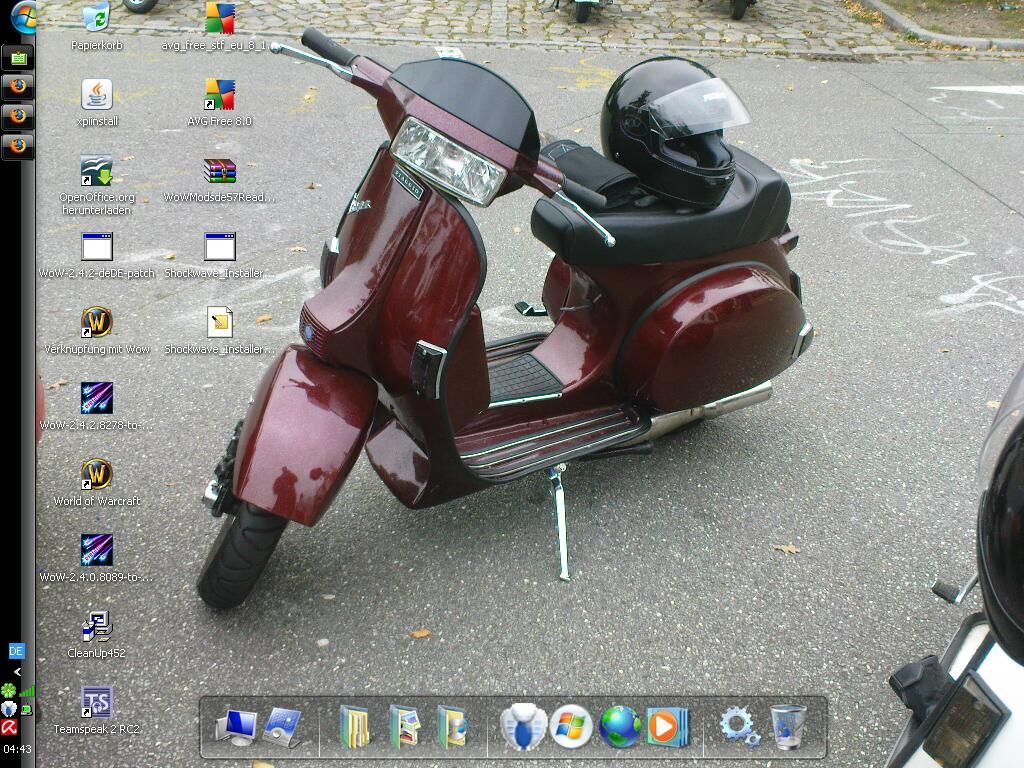The height and width of the screenshot is (768, 1024).
Task: Select the Verknüpfung mit WoW icon
Action: (x=96, y=322)
